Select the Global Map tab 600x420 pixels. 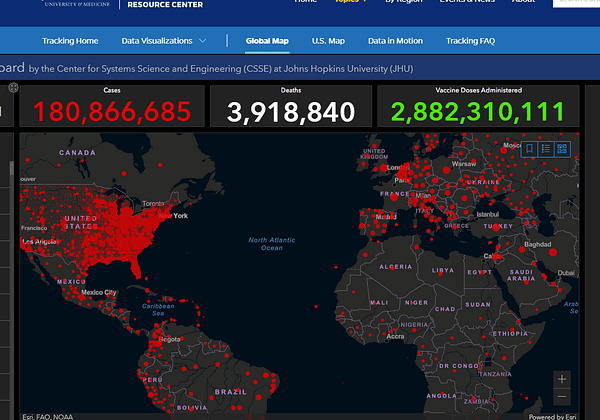(x=266, y=41)
